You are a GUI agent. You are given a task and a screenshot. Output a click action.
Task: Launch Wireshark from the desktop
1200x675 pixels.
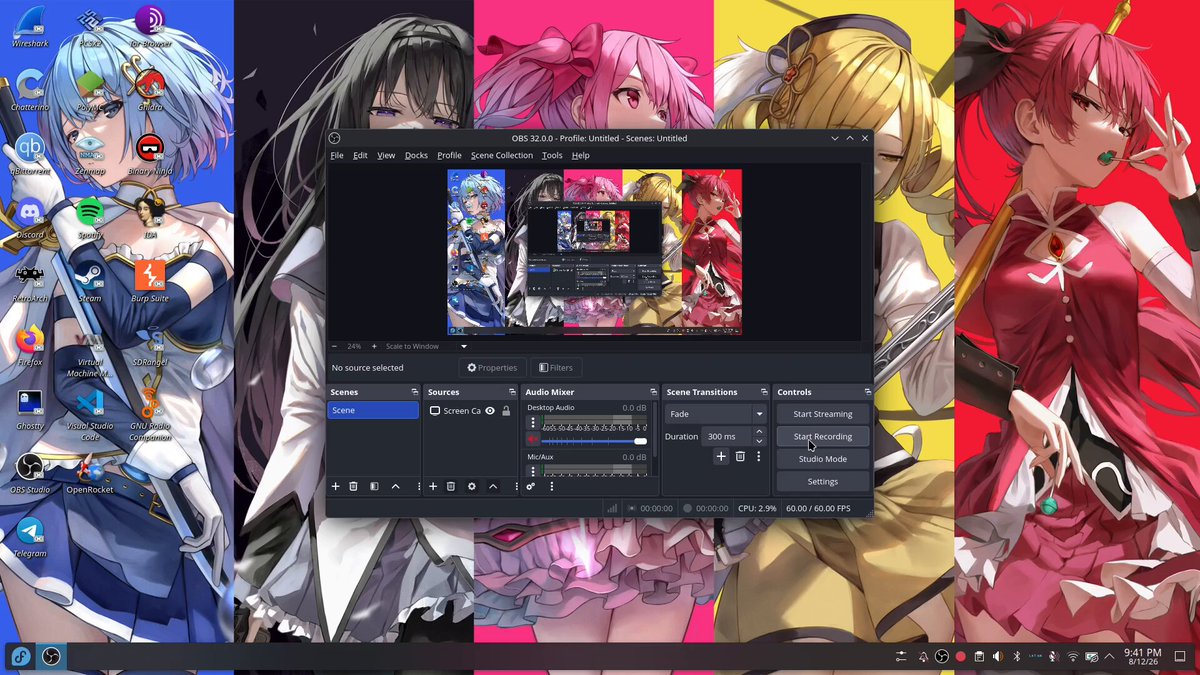pyautogui.click(x=30, y=27)
